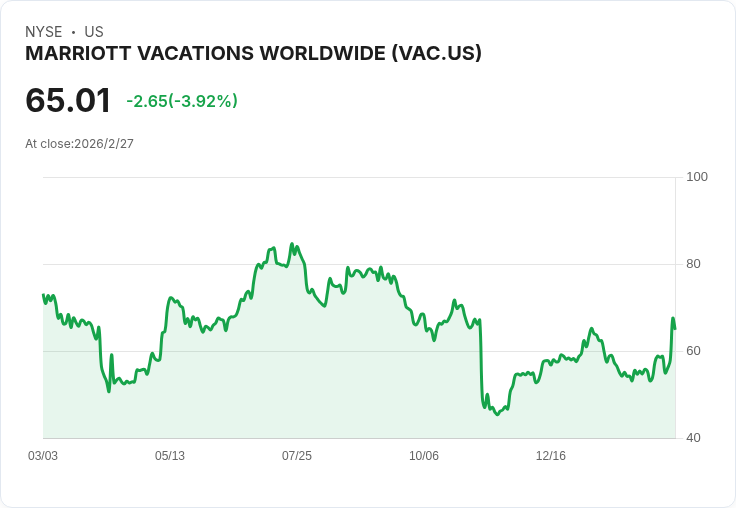This screenshot has width=736, height=508.
Task: Click the -2.65(-3.92%) change value
Action: [182, 101]
